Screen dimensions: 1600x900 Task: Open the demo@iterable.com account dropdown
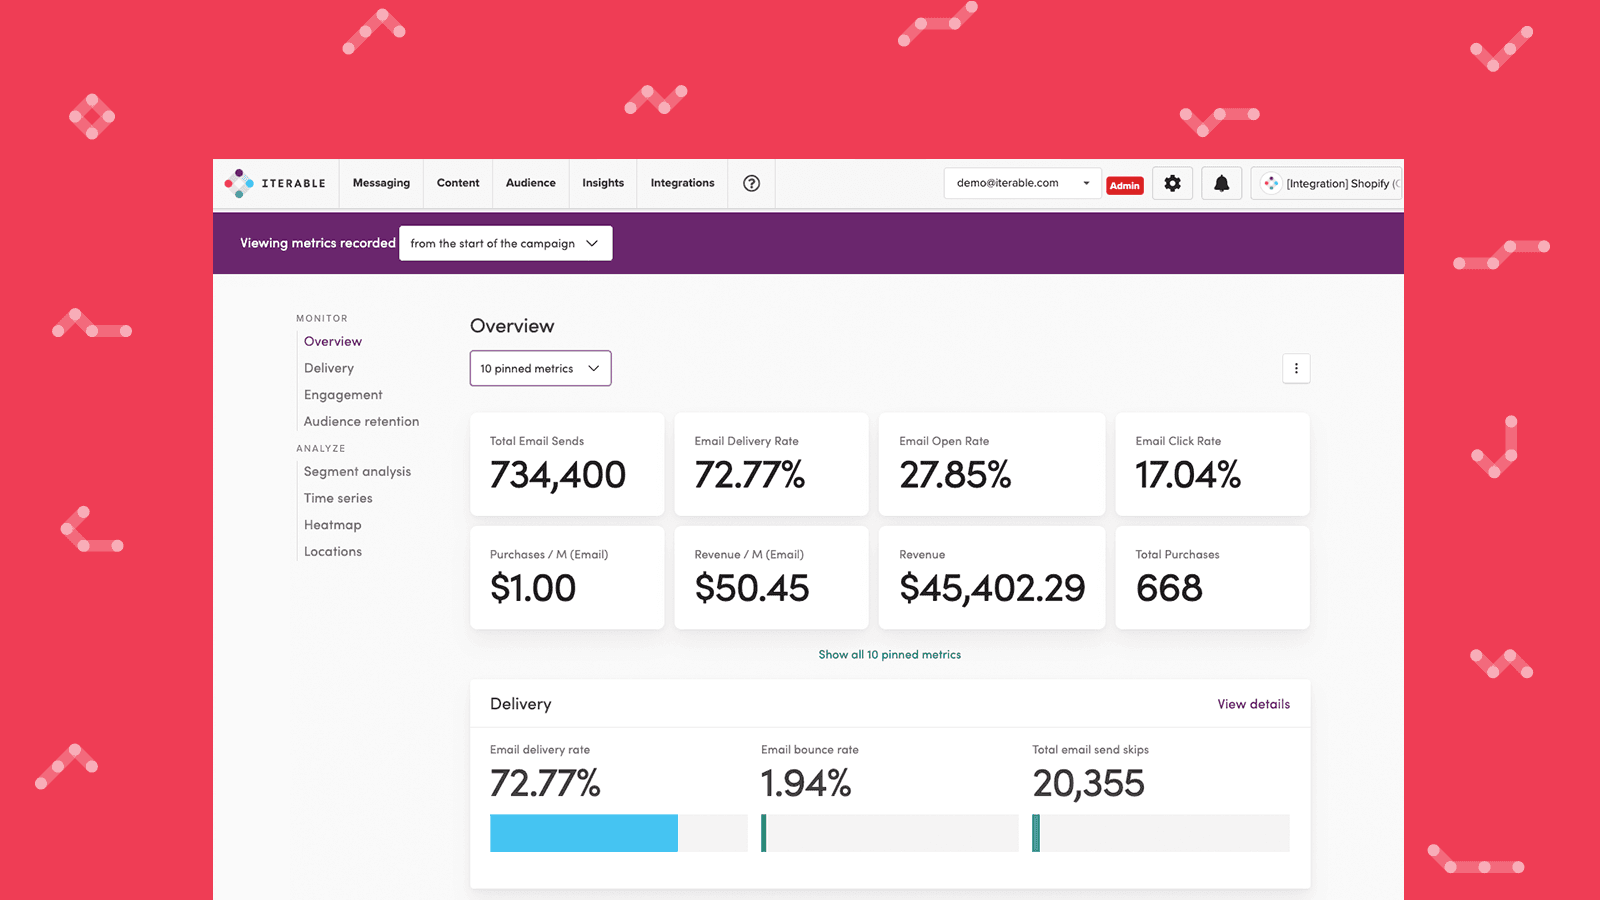point(1021,183)
